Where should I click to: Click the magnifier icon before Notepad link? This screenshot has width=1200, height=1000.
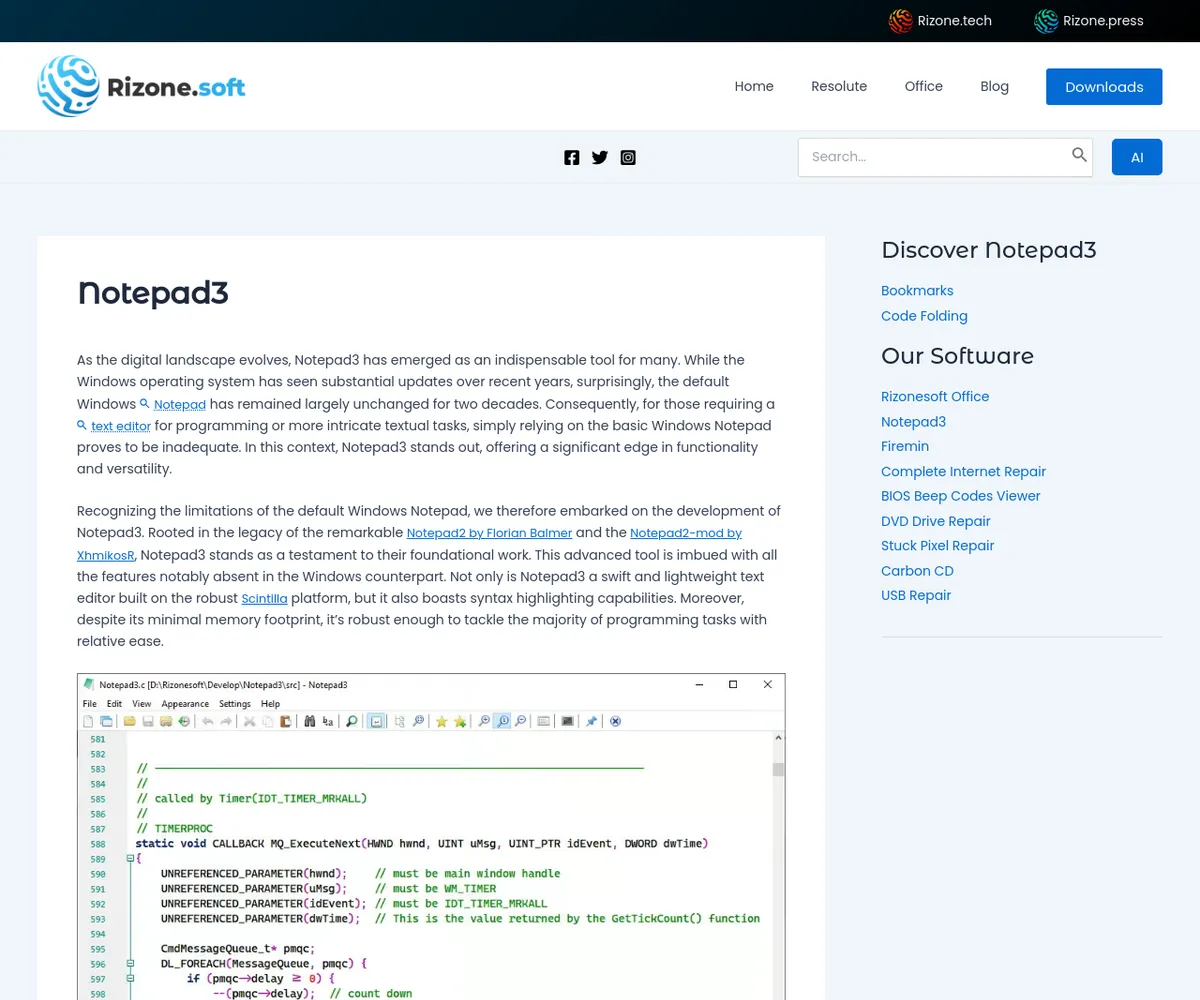(145, 404)
